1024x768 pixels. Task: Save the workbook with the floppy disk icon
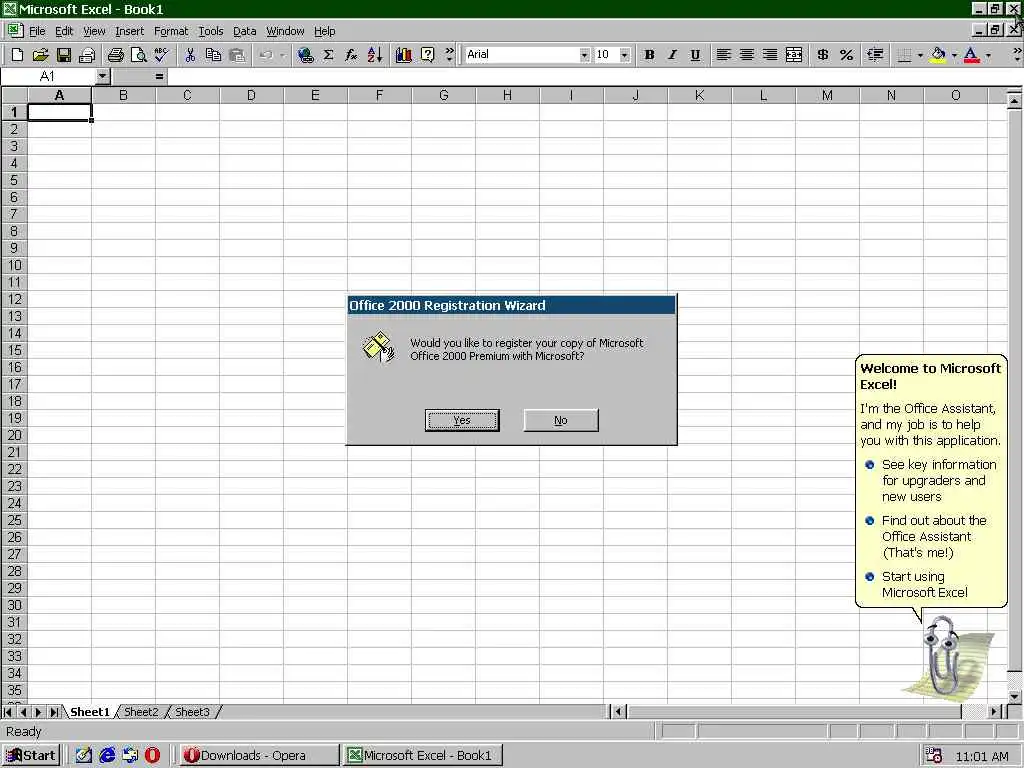pos(63,55)
